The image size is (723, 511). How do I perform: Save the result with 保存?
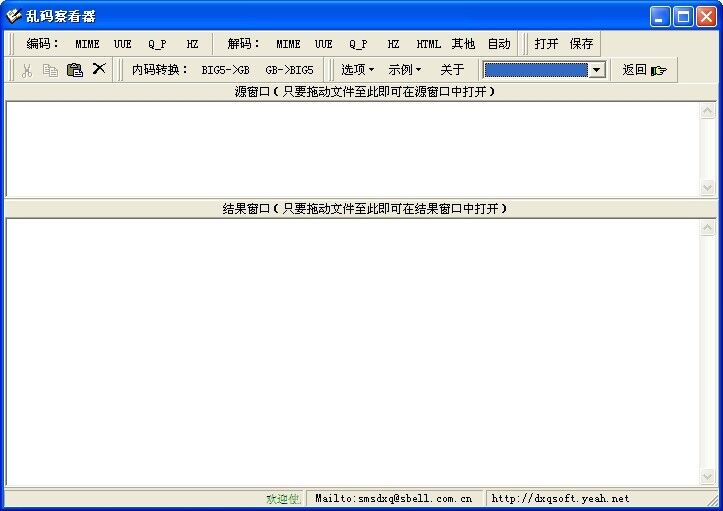(x=581, y=44)
